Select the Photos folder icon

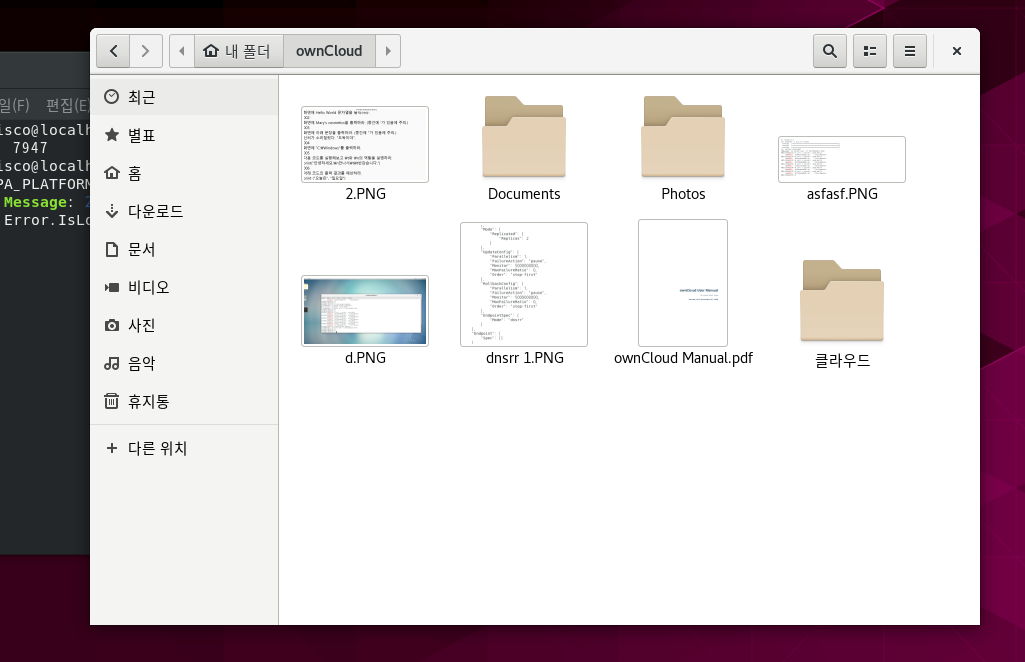point(683,137)
